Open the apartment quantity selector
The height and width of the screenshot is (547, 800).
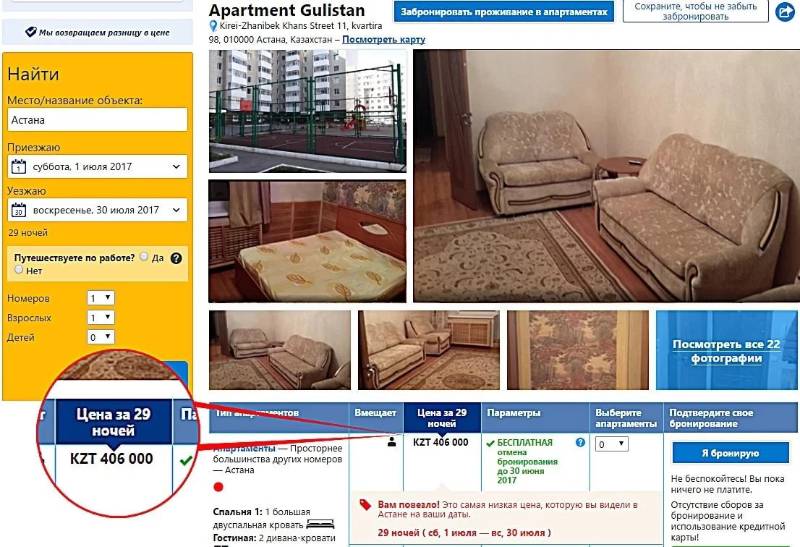tap(611, 444)
